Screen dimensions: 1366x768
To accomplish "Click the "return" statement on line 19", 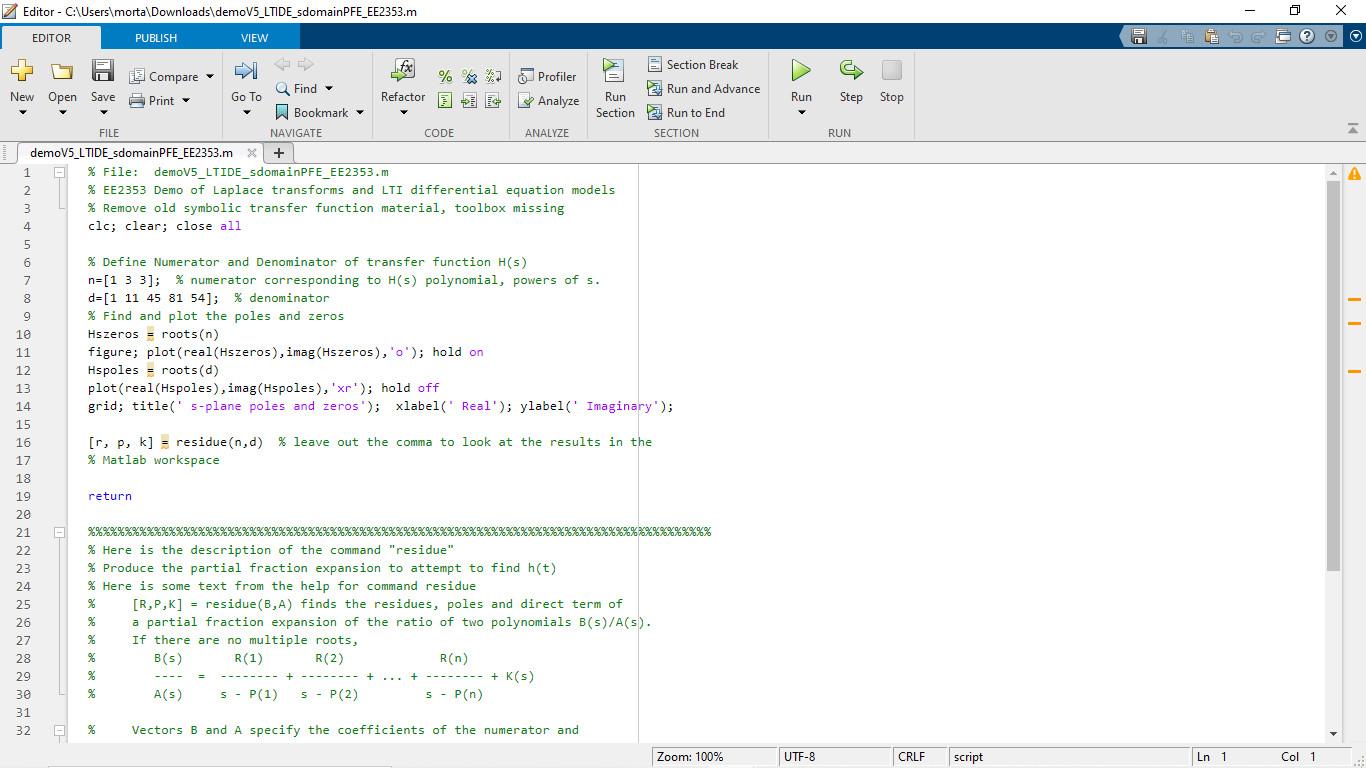I will point(110,496).
